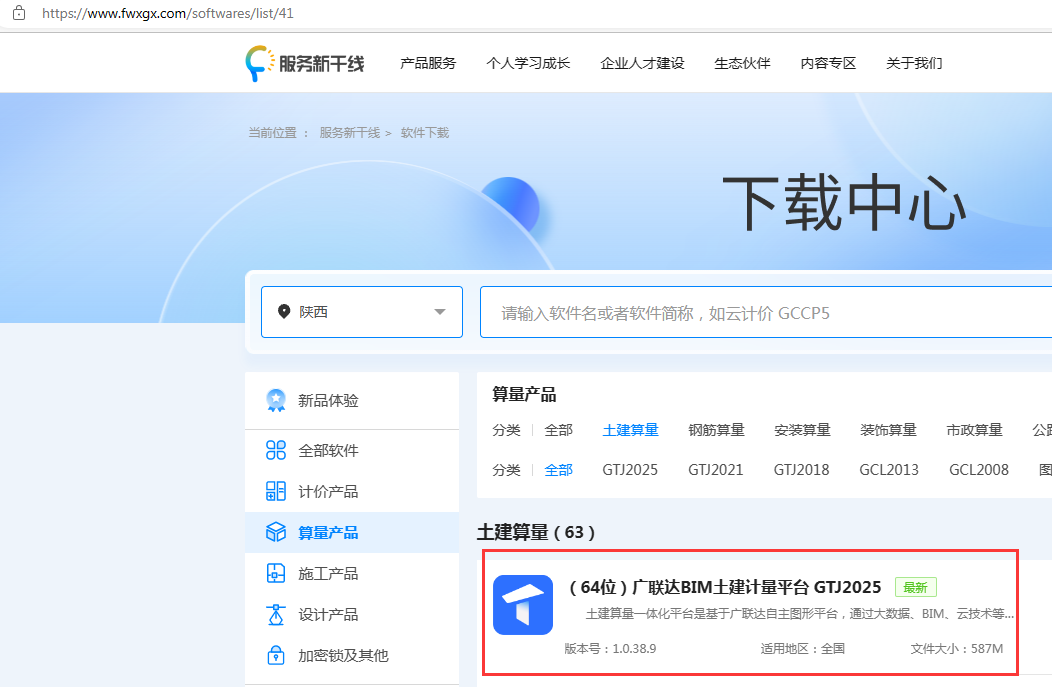The image size is (1052, 687).
Task: Filter by GCL2008 version
Action: coord(979,470)
